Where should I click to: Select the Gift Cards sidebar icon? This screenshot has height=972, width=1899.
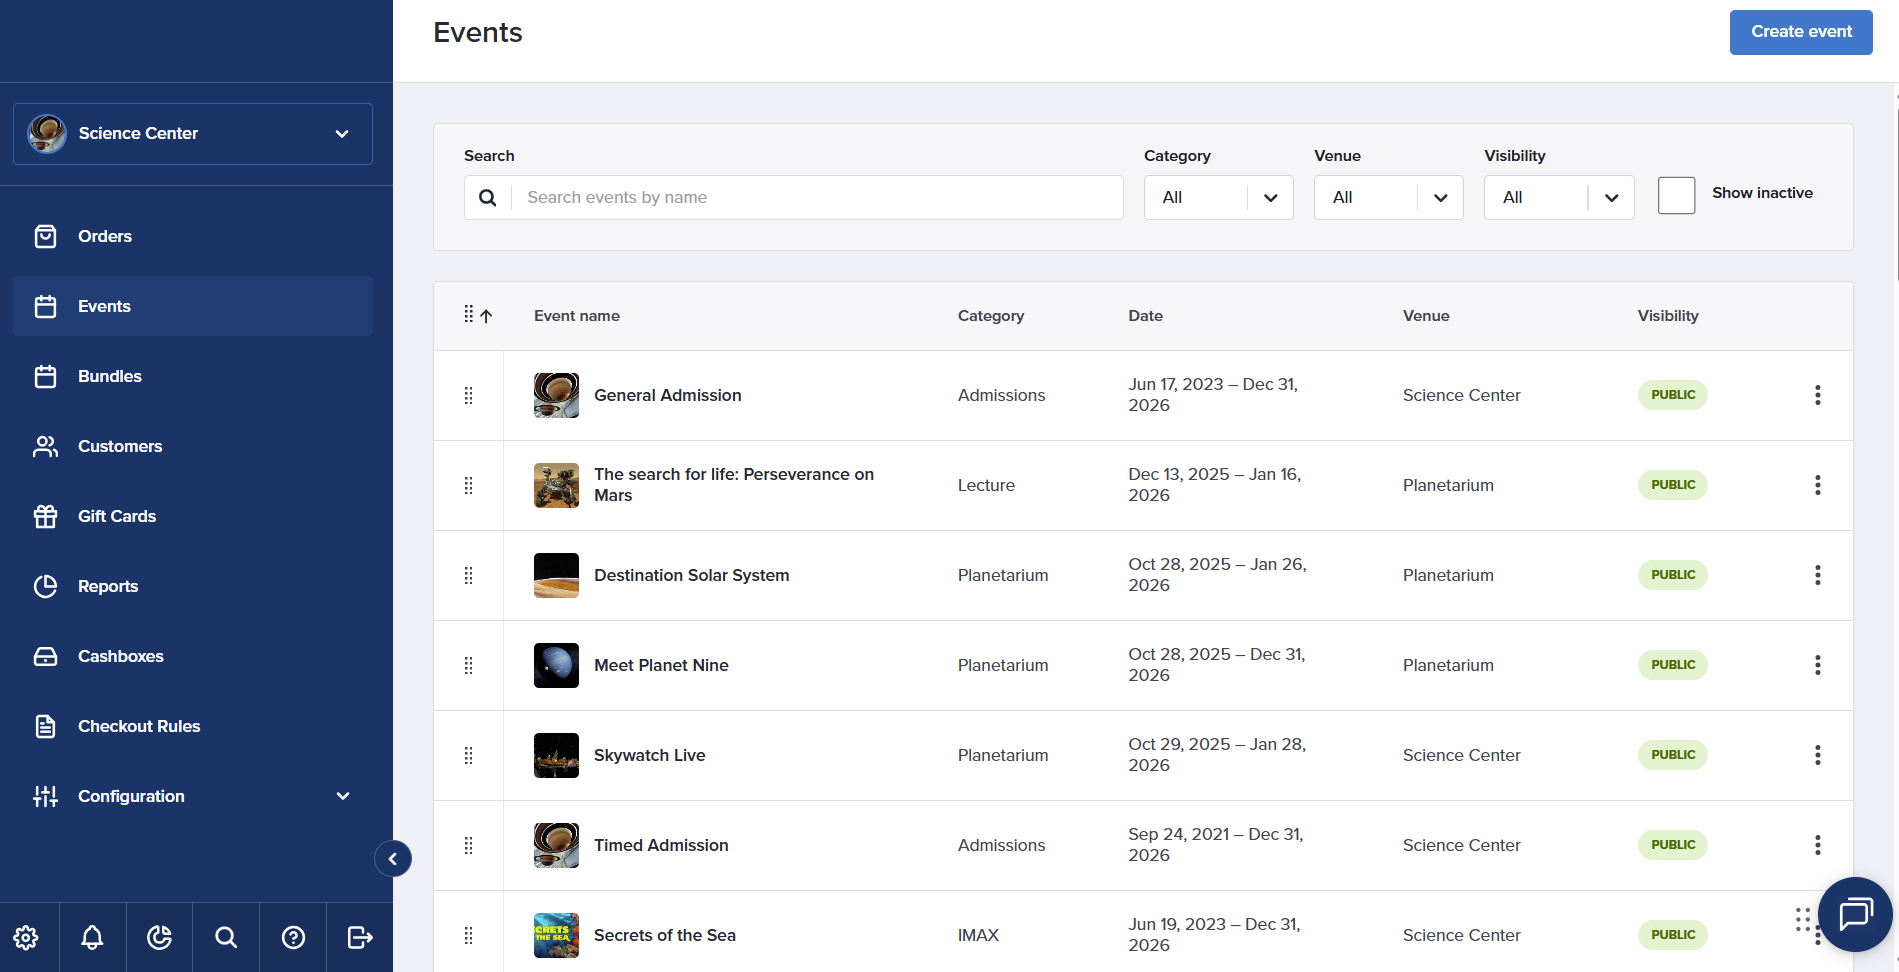click(x=46, y=516)
